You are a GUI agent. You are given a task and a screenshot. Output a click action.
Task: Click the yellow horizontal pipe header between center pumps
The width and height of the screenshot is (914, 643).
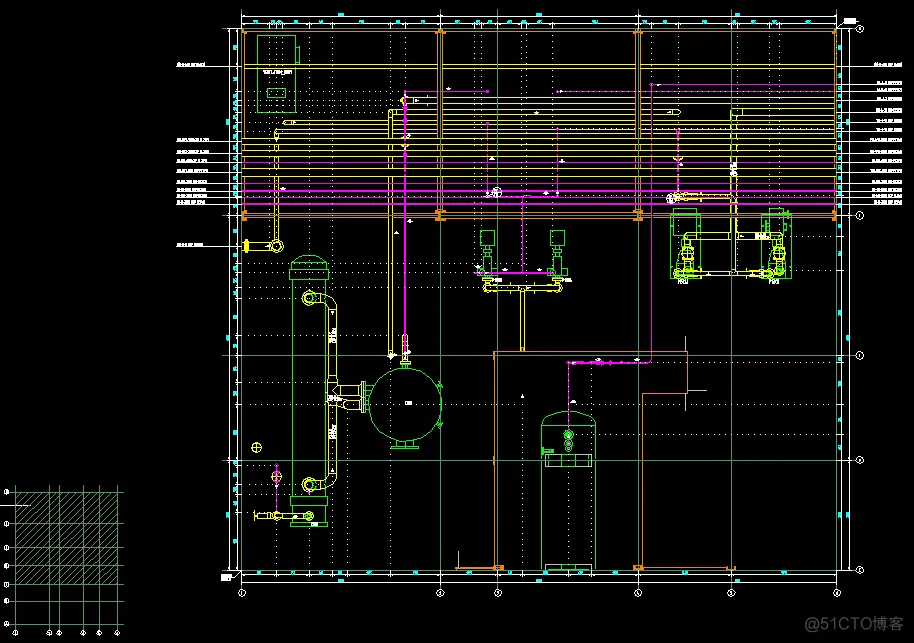[521, 285]
